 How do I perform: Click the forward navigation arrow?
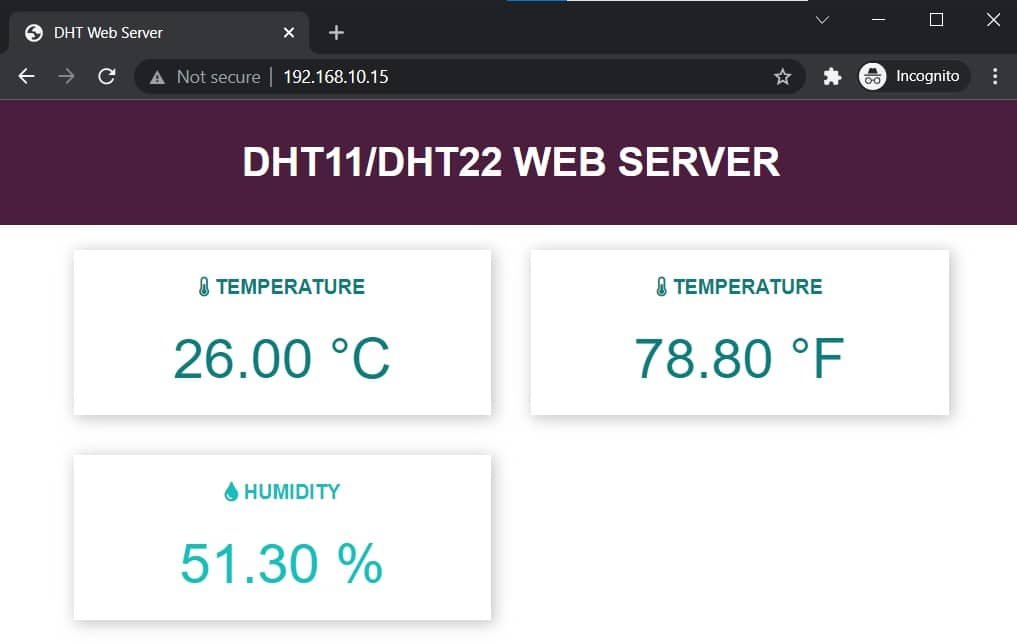click(x=66, y=77)
